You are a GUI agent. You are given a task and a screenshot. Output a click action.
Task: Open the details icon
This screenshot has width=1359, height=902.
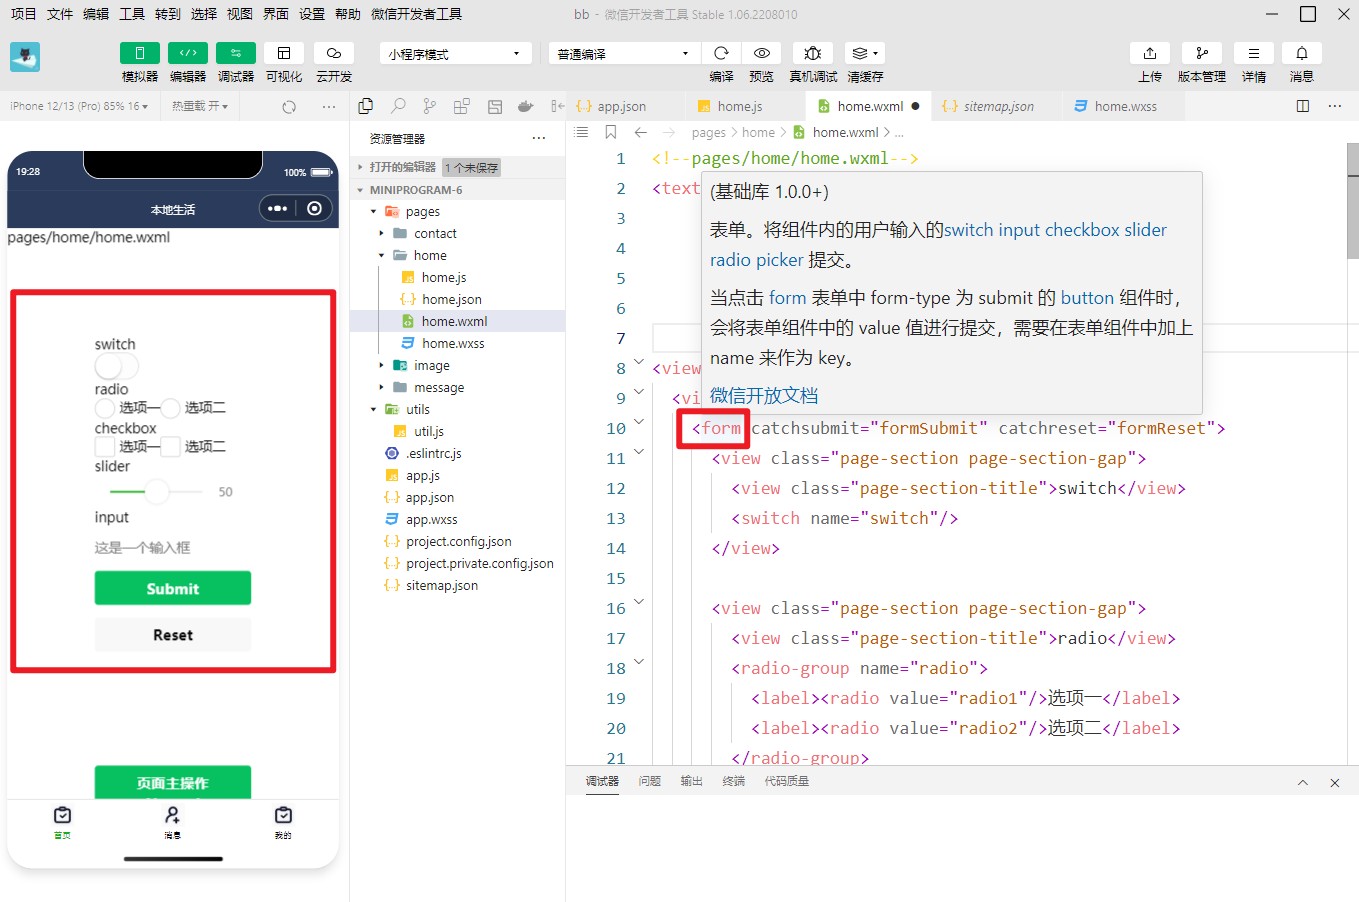pyautogui.click(x=1254, y=53)
